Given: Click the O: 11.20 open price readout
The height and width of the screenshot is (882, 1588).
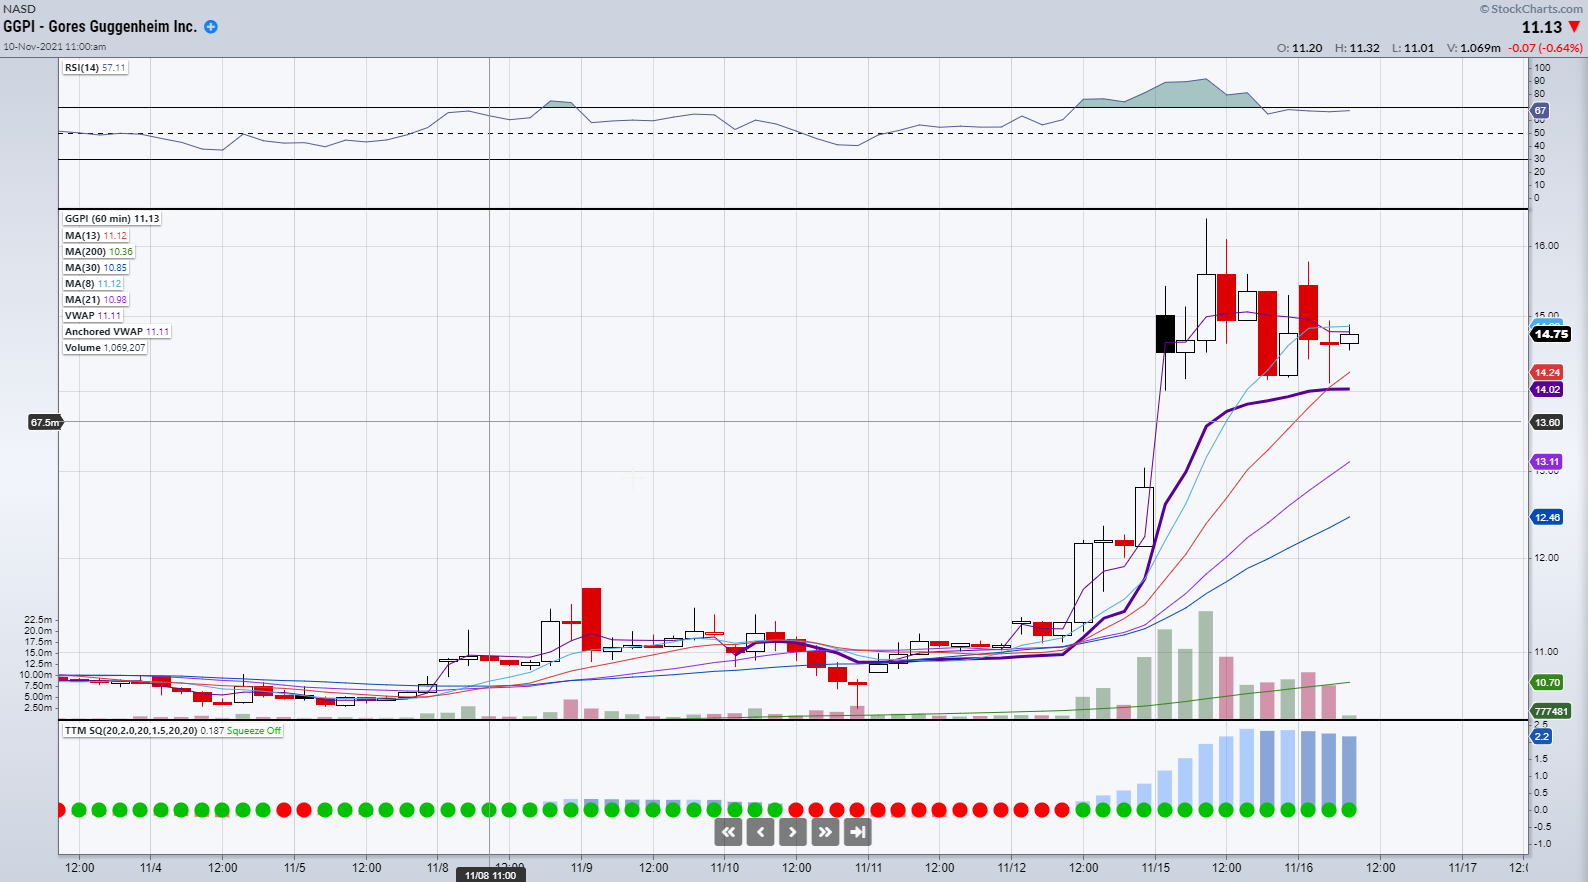Looking at the screenshot, I should (1300, 48).
